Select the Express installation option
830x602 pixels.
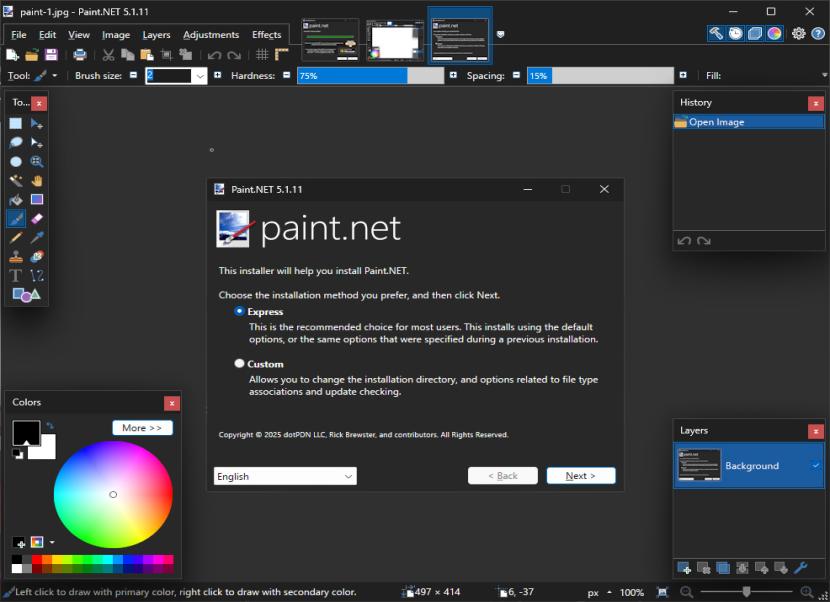pos(240,311)
